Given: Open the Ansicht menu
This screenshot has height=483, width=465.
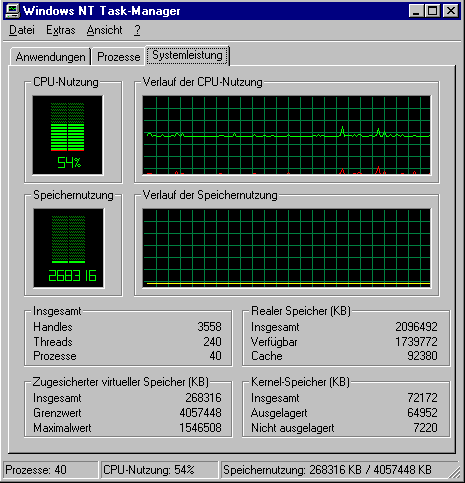Looking at the screenshot, I should click(104, 30).
